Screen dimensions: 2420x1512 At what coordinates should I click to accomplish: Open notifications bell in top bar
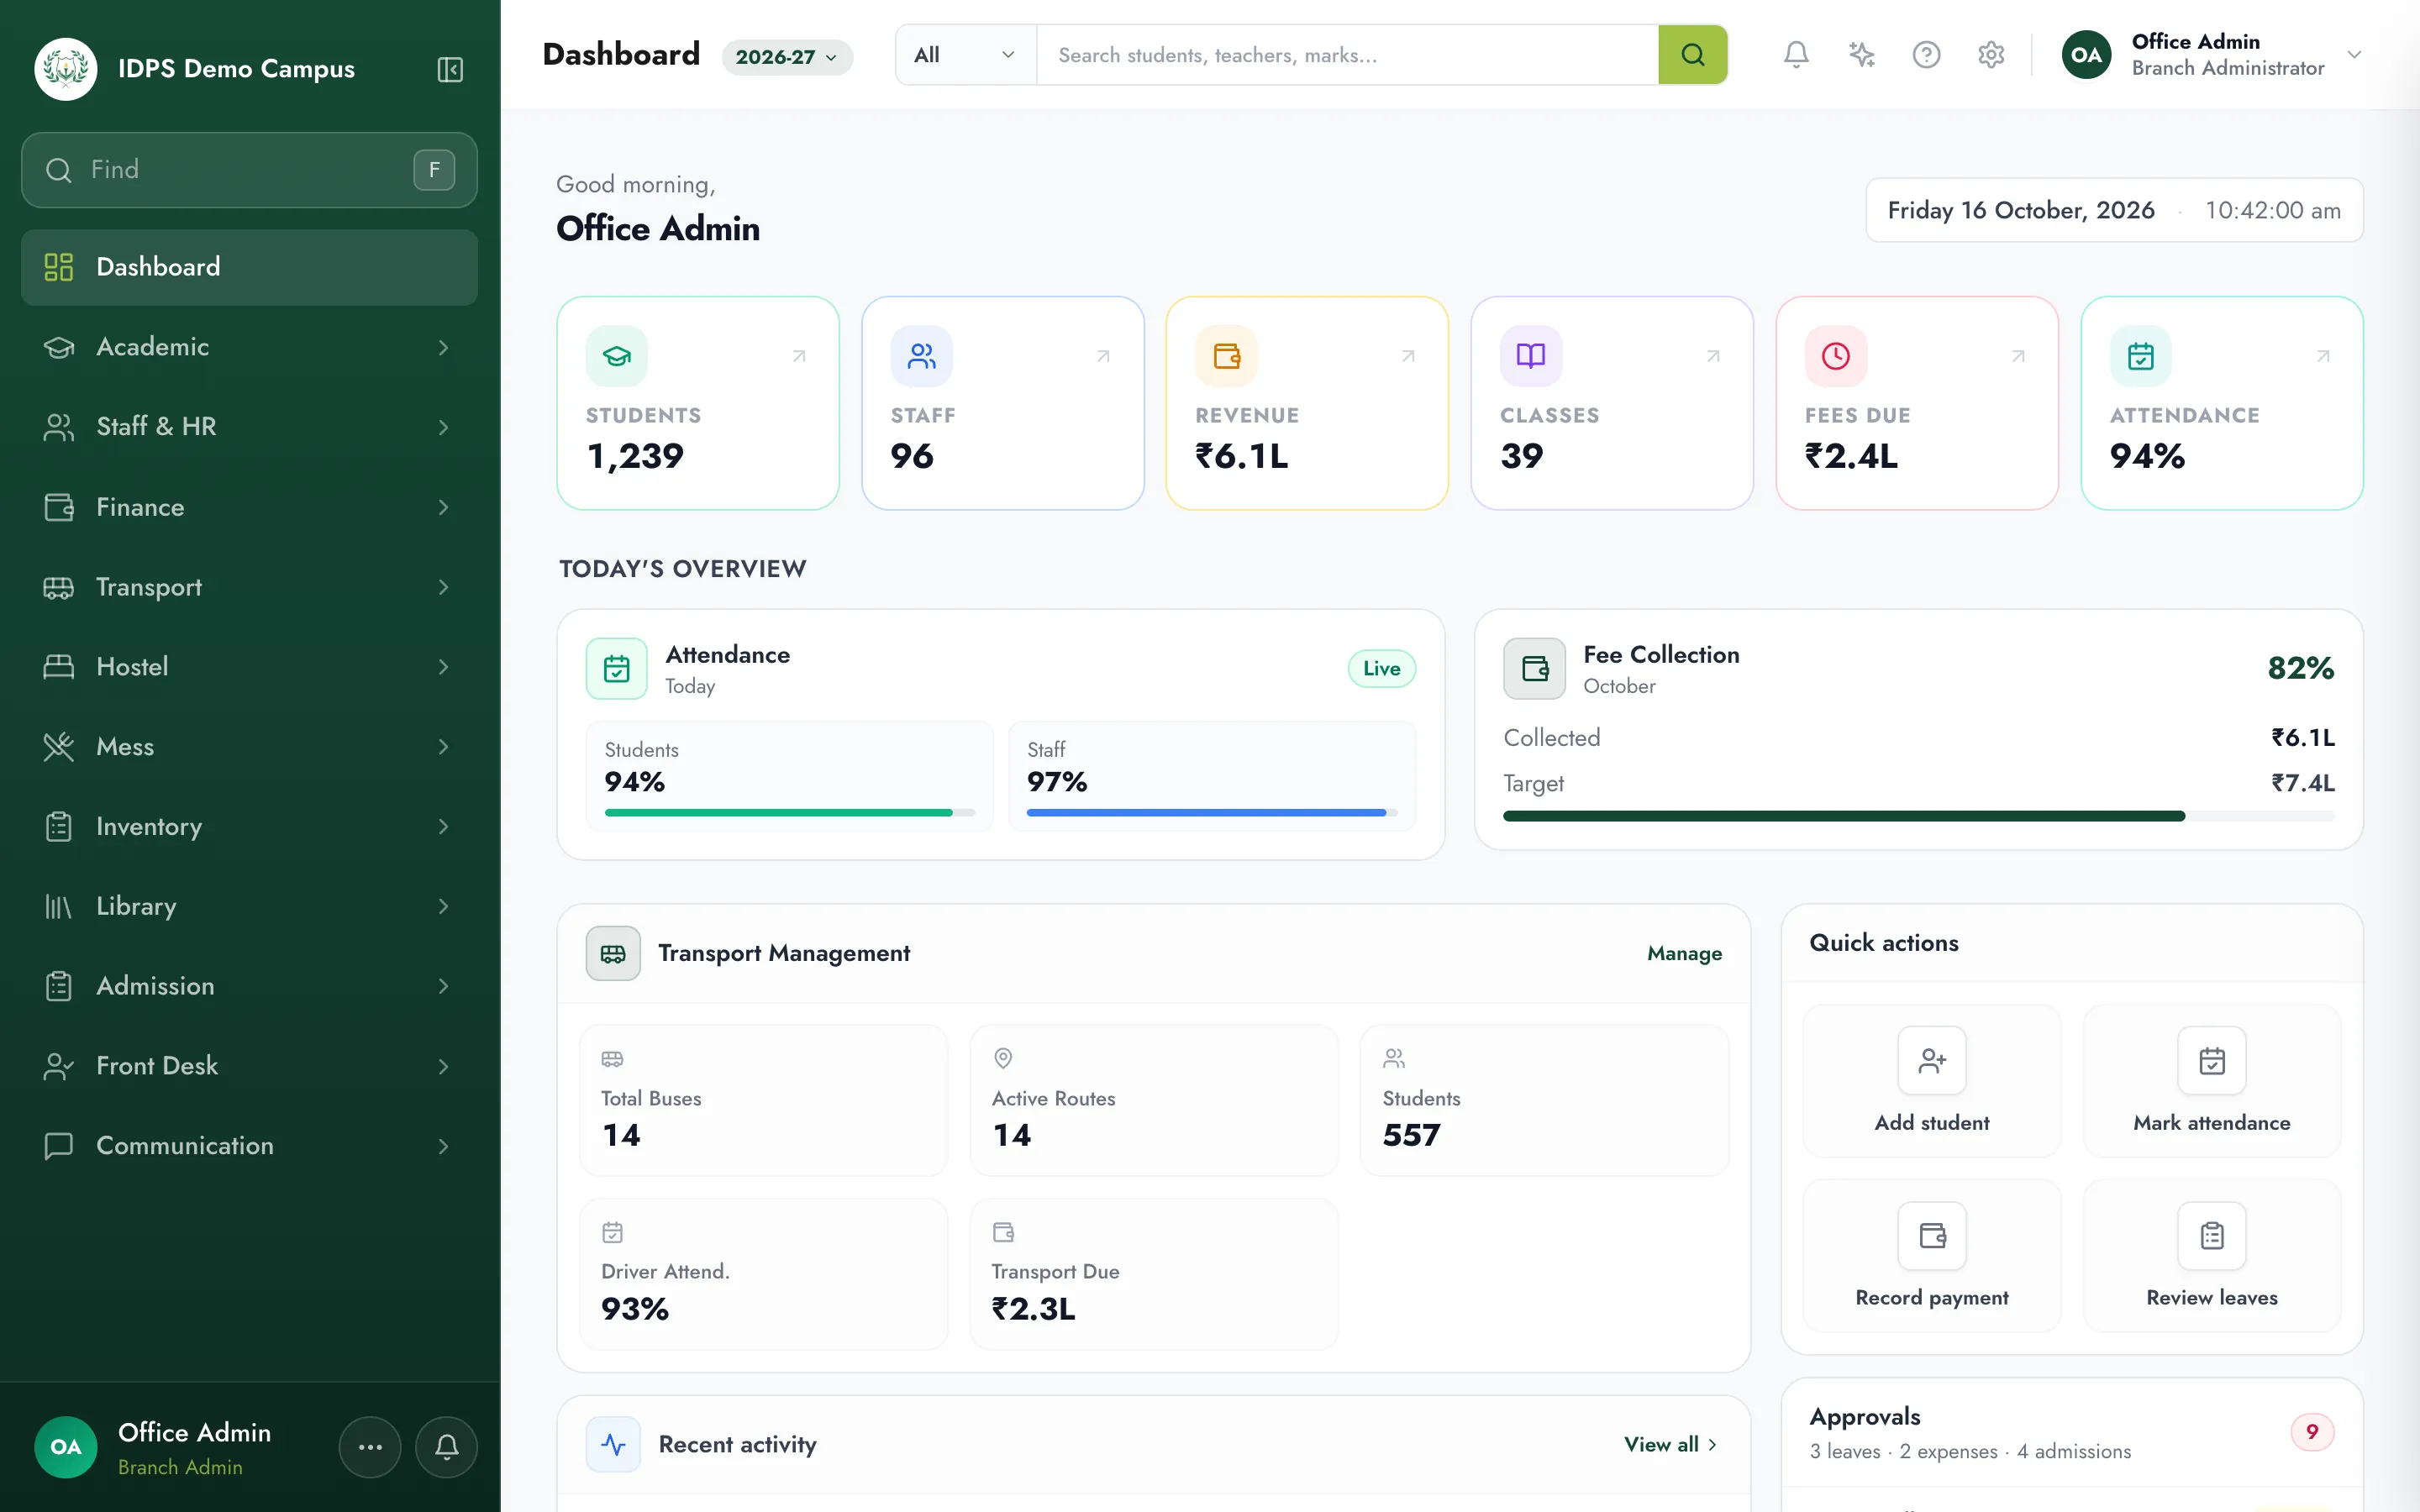[1796, 54]
